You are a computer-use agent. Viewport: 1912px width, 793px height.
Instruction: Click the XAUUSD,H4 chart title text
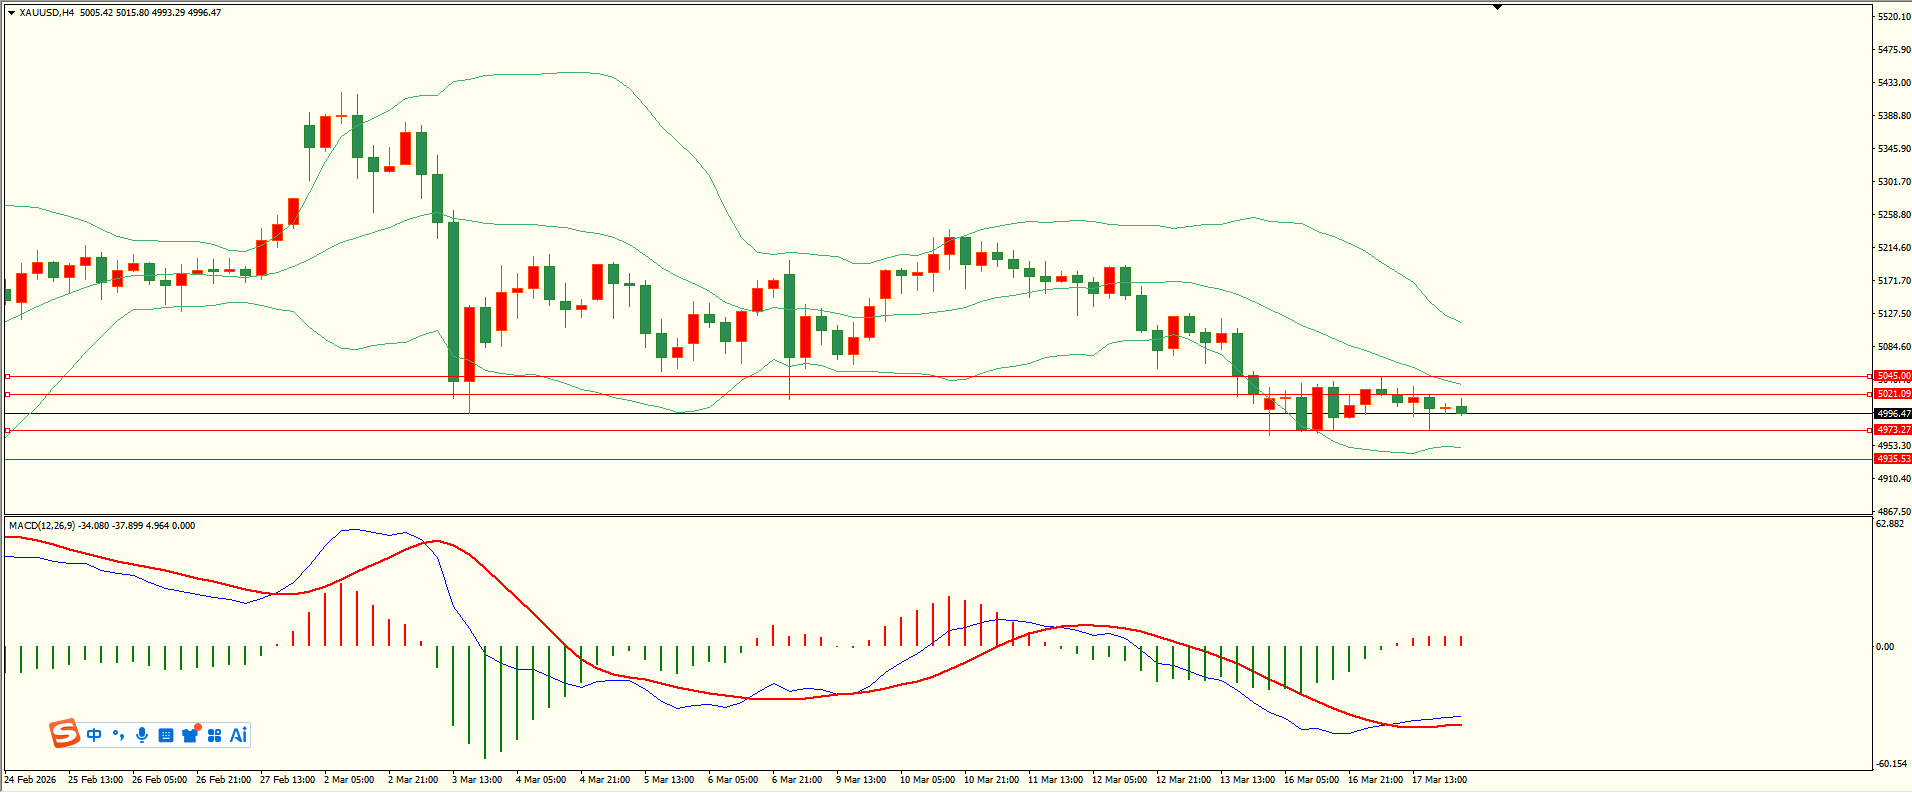pos(46,13)
